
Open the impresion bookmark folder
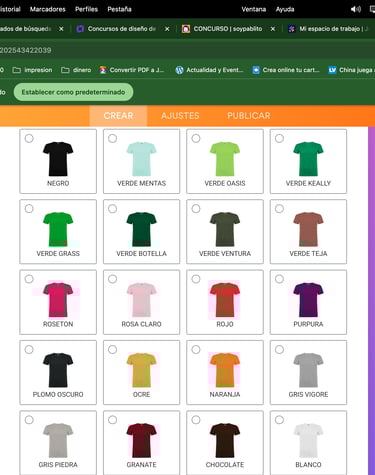tap(32, 70)
